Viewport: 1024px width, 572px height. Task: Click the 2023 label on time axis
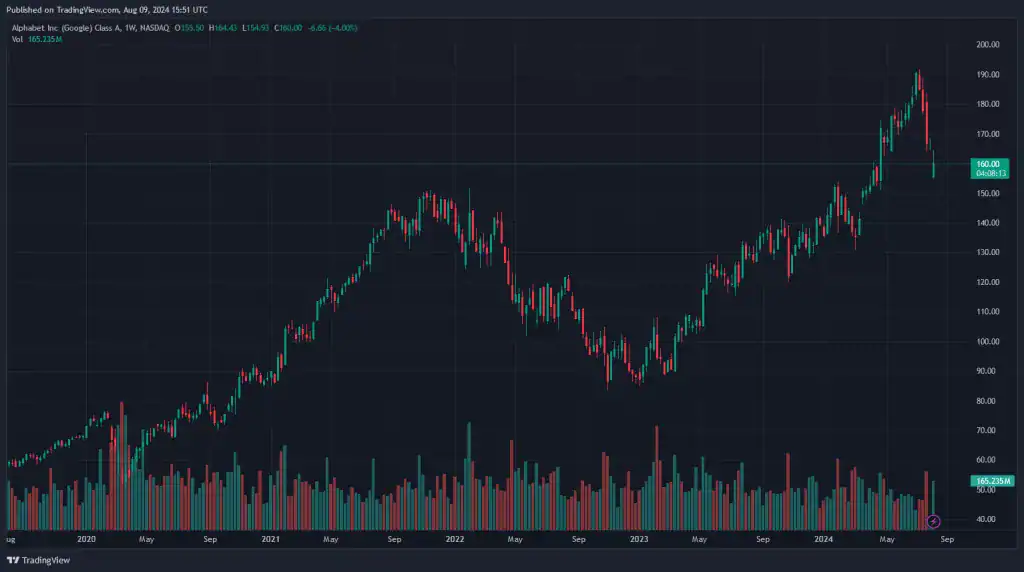pyautogui.click(x=639, y=539)
